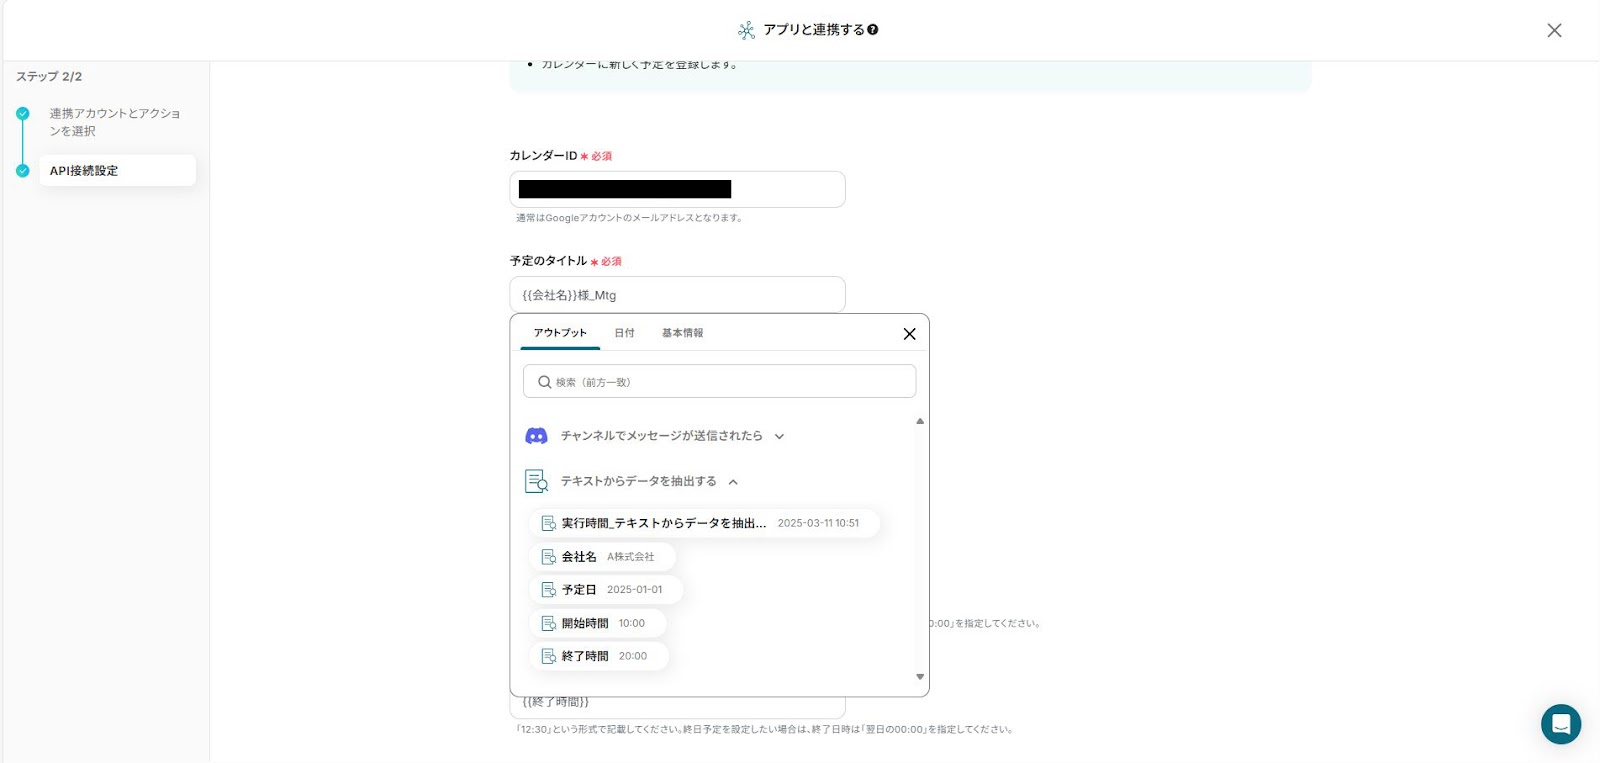This screenshot has height=763, width=1600.
Task: Close the app integration dialog
Action: [x=1554, y=30]
